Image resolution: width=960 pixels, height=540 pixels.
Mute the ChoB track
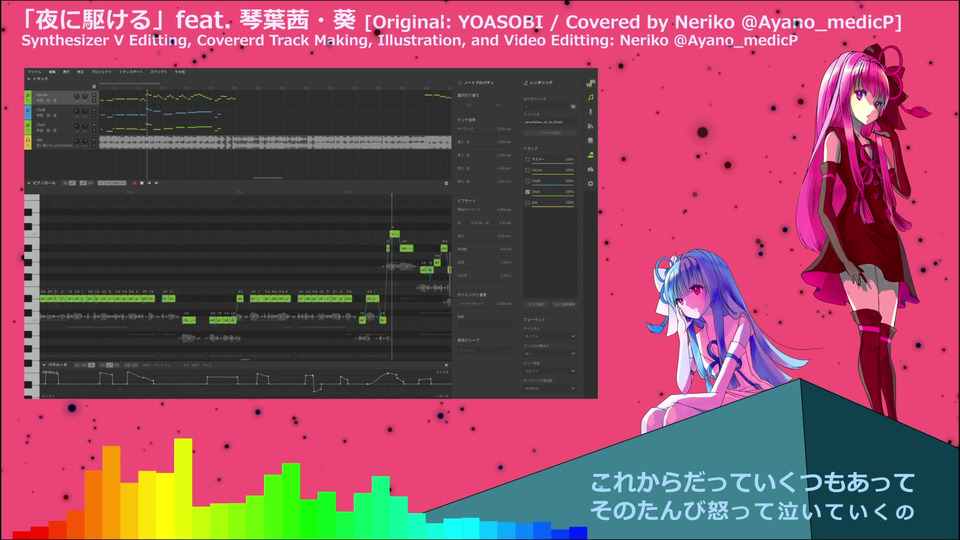94,110
